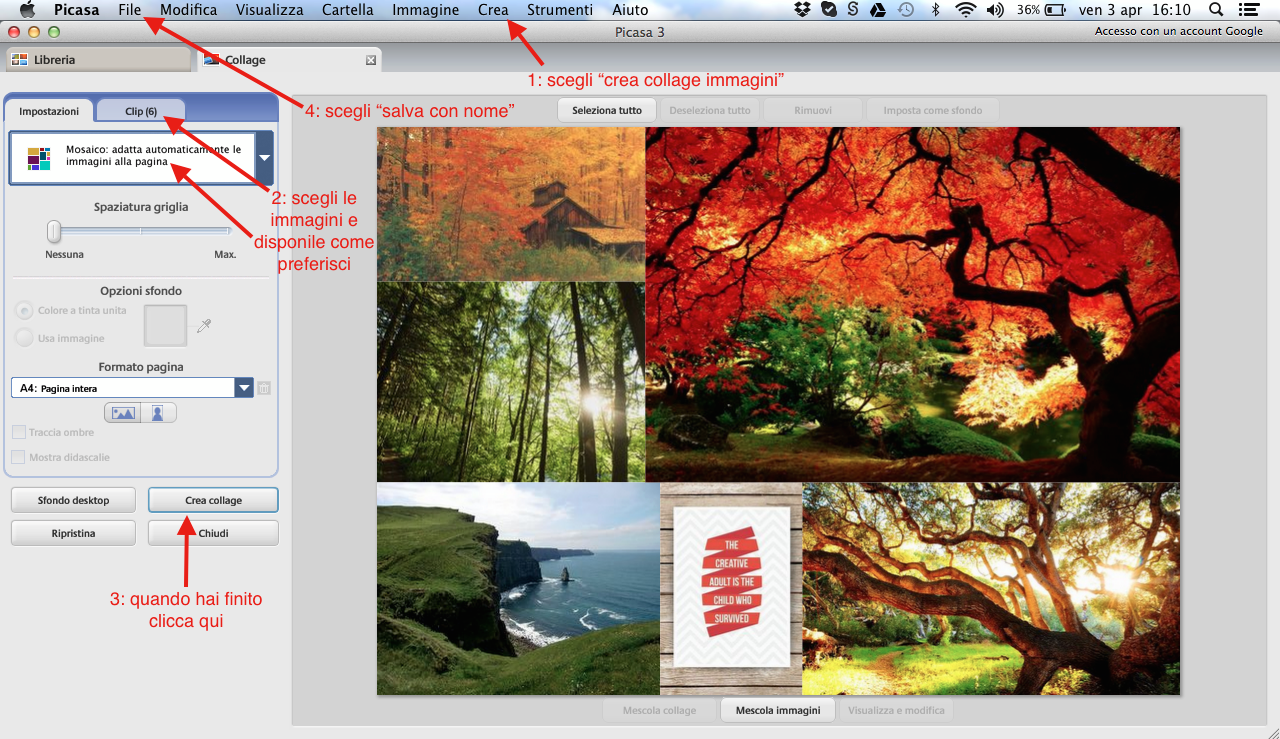This screenshot has height=739, width=1280.
Task: Open Google Drive menu bar icon
Action: pyautogui.click(x=877, y=10)
